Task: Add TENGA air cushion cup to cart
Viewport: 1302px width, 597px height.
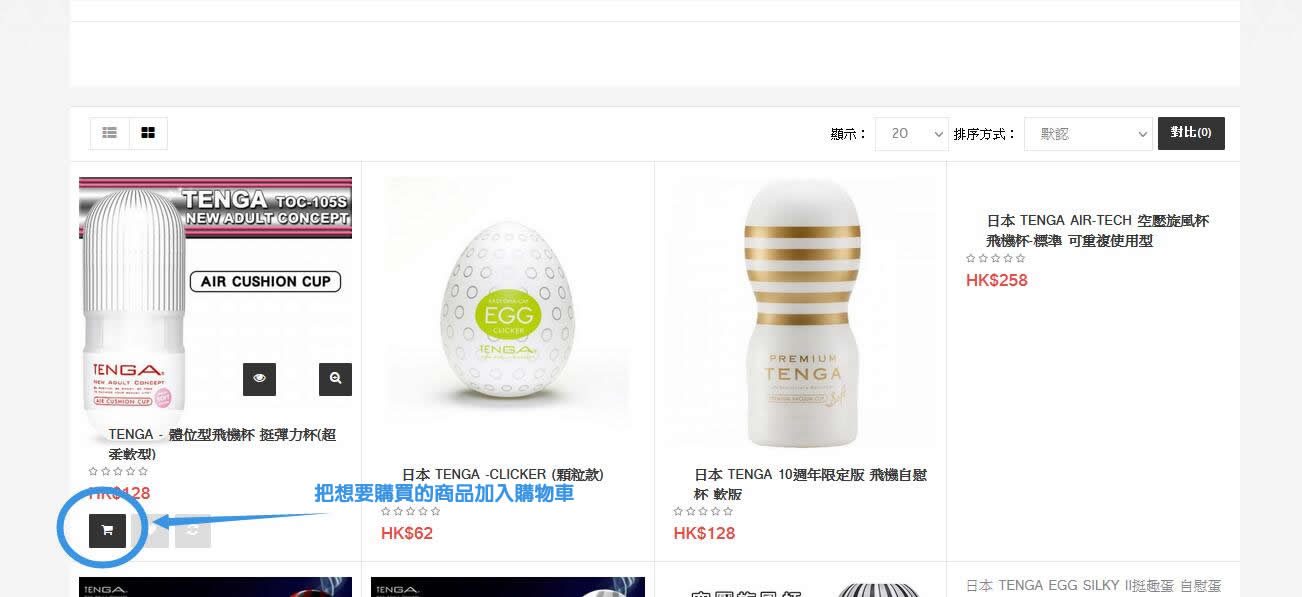Action: click(107, 530)
